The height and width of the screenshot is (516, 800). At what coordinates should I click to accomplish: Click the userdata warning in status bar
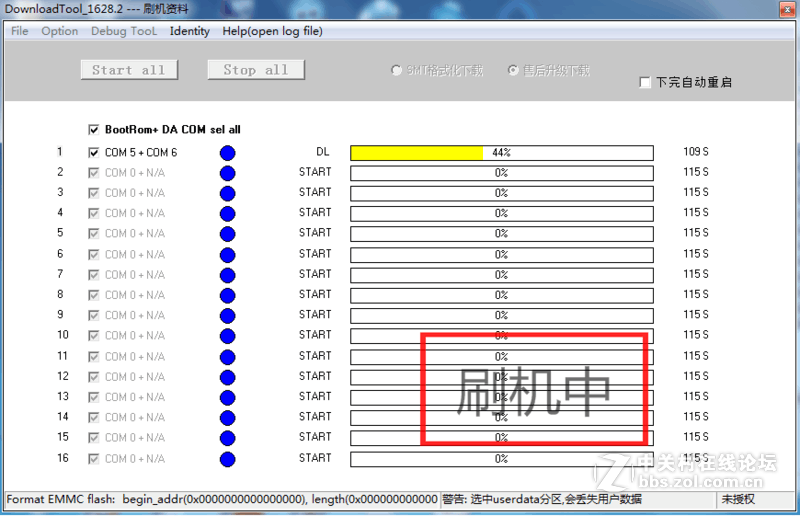542,499
